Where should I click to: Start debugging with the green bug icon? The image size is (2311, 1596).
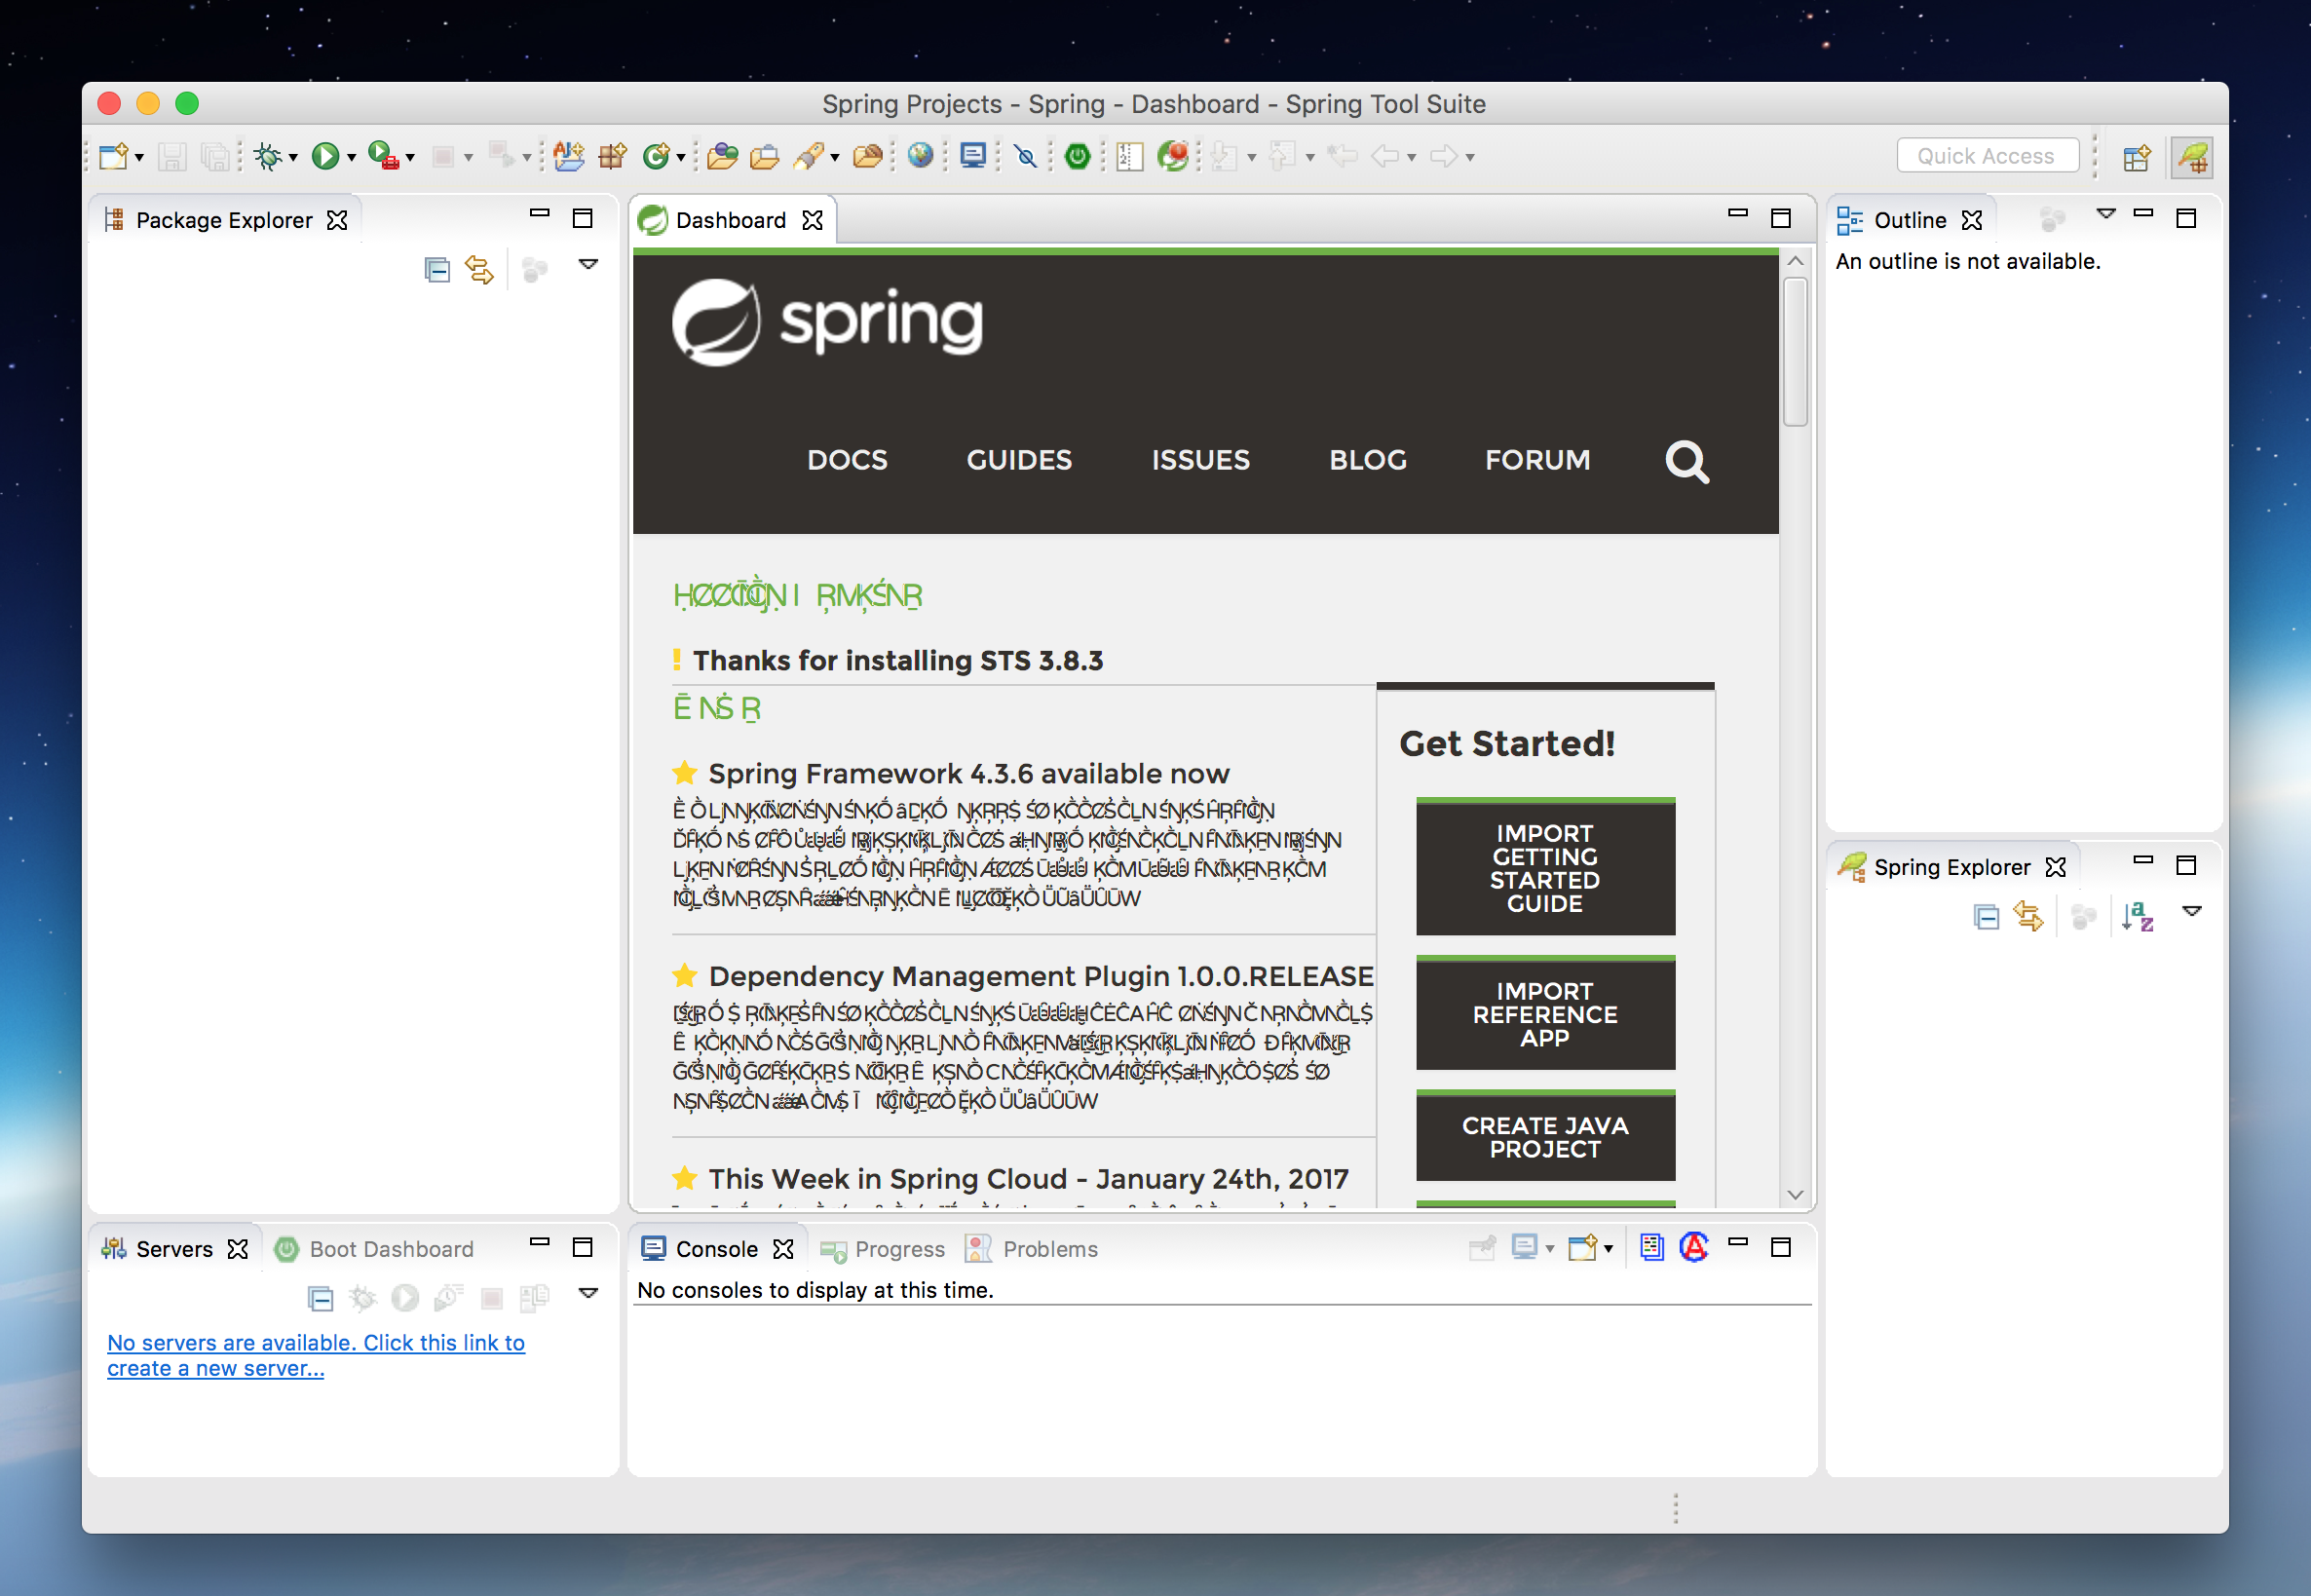click(267, 157)
